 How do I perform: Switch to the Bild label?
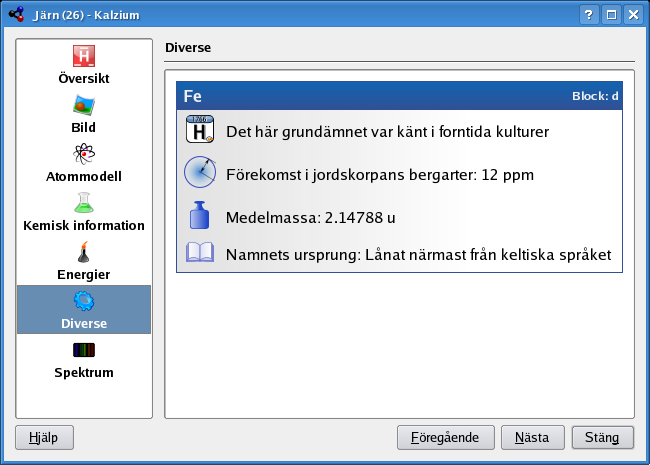(x=84, y=127)
